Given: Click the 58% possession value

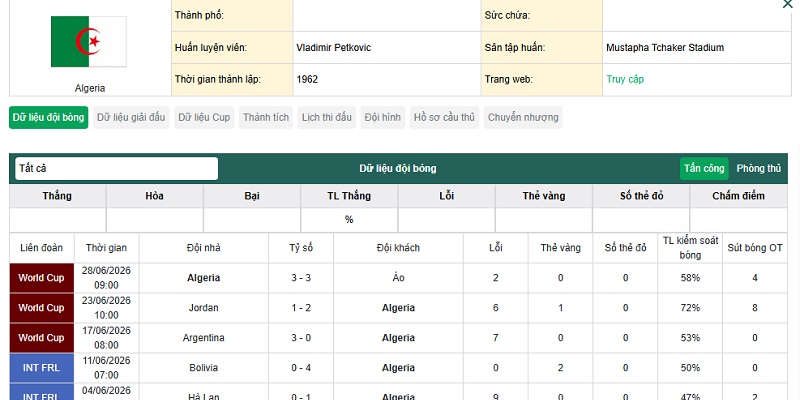Looking at the screenshot, I should (690, 278).
